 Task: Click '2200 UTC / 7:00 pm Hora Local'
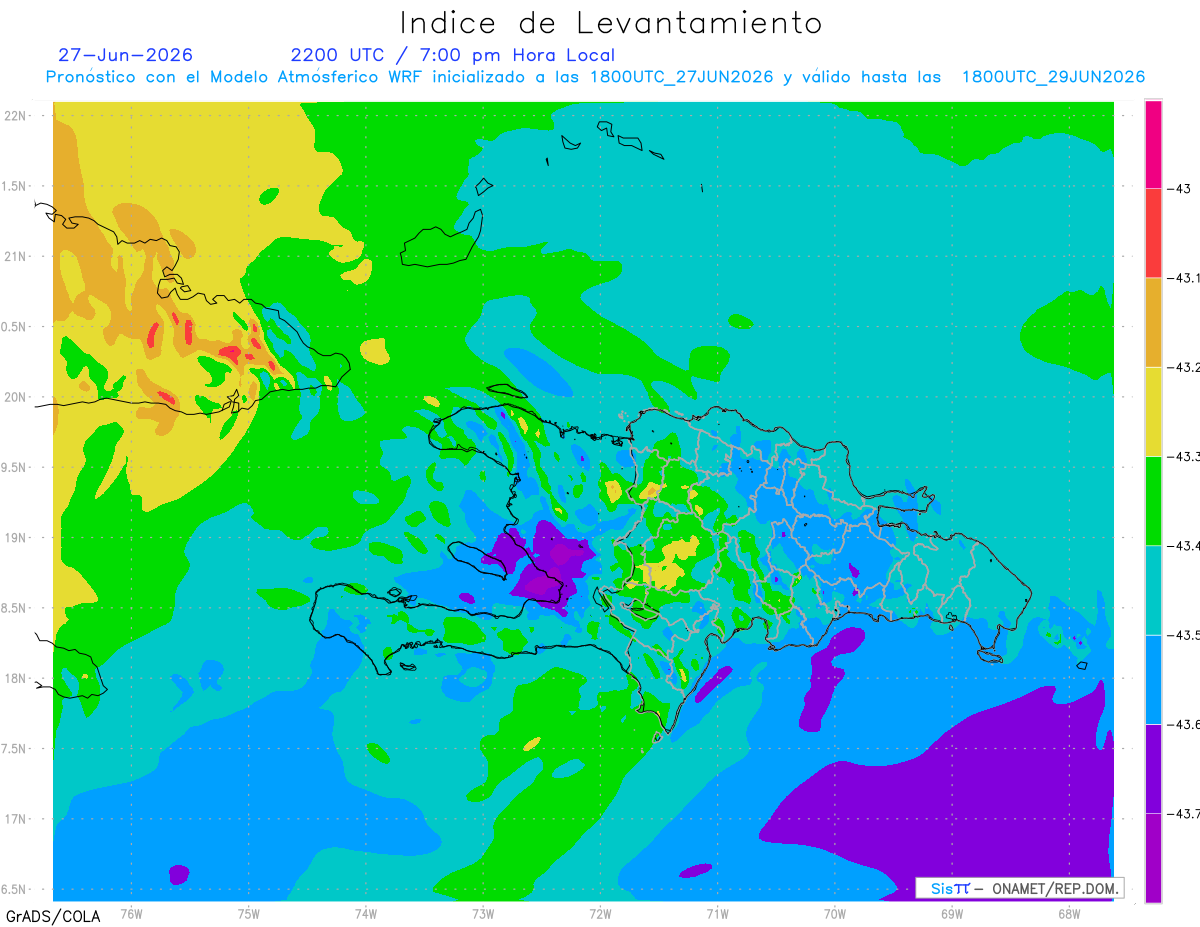(453, 55)
